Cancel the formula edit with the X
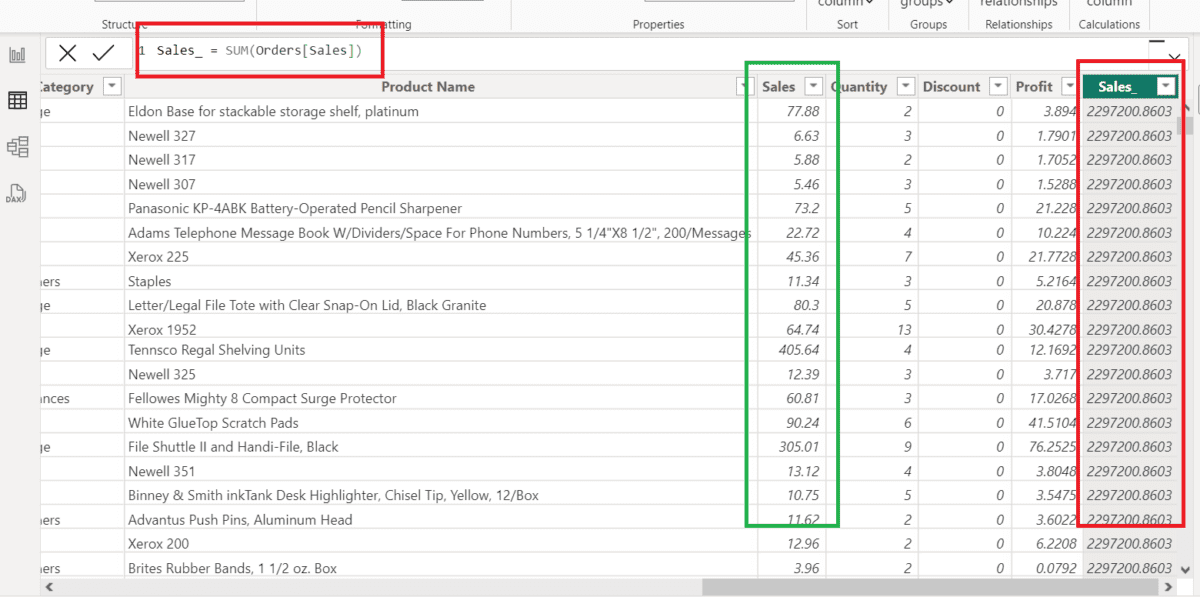Screen dimensions: 1200x597 (67, 53)
